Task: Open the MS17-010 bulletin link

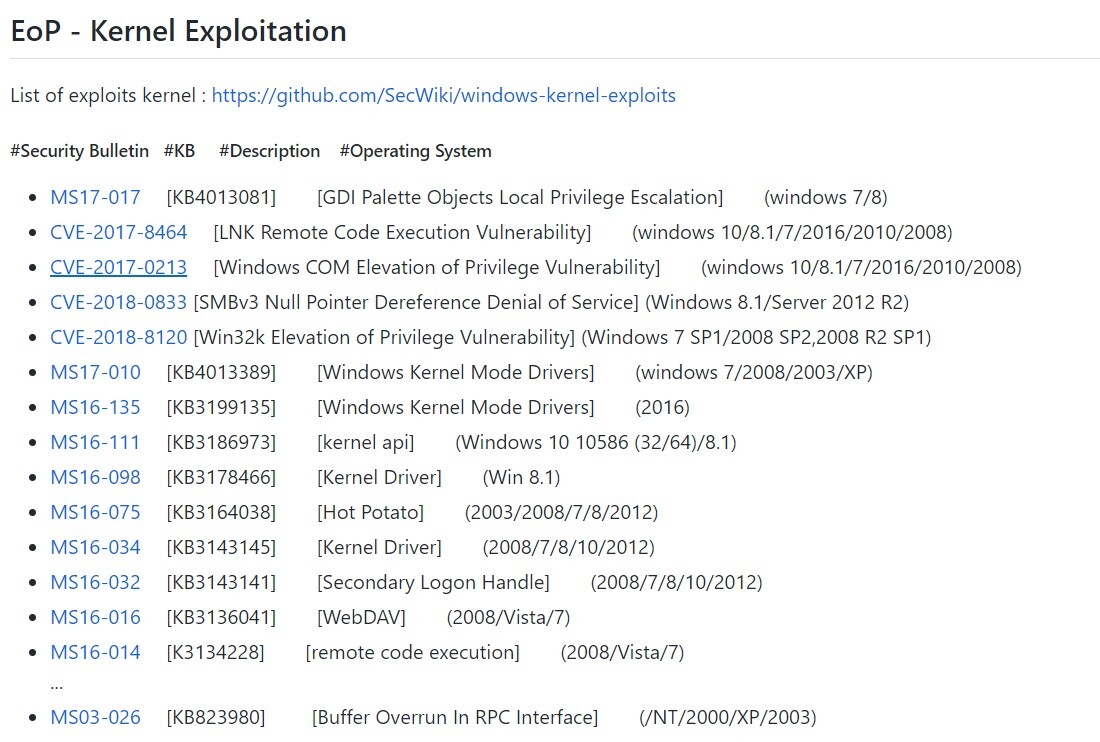Action: coord(95,373)
